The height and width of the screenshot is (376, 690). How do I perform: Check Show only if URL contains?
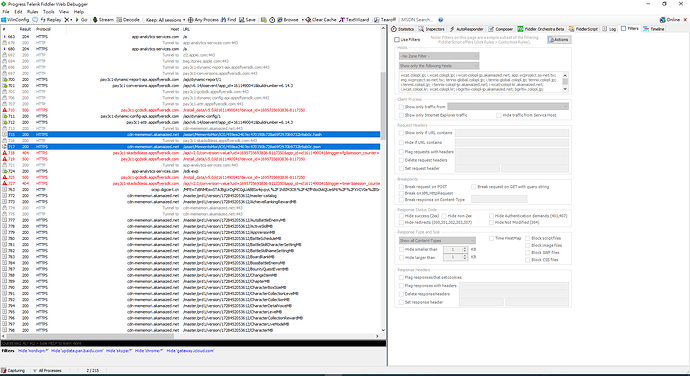click(401, 133)
